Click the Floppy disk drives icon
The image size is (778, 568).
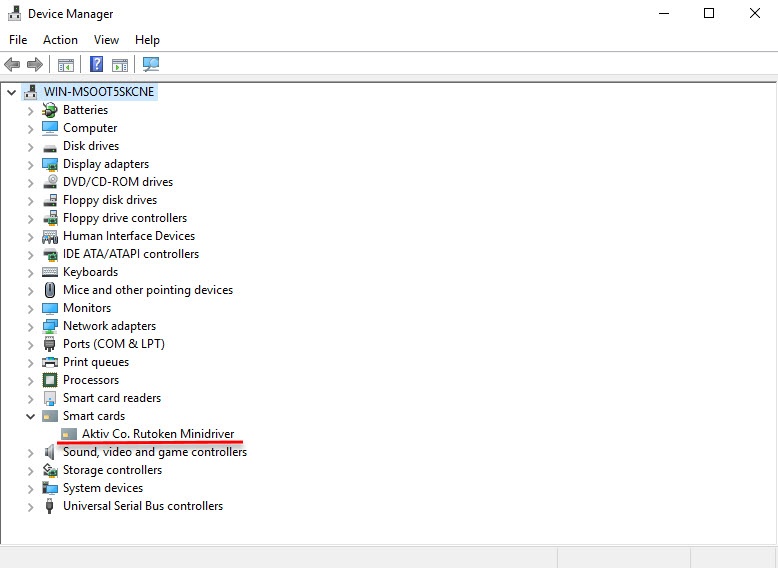point(50,200)
